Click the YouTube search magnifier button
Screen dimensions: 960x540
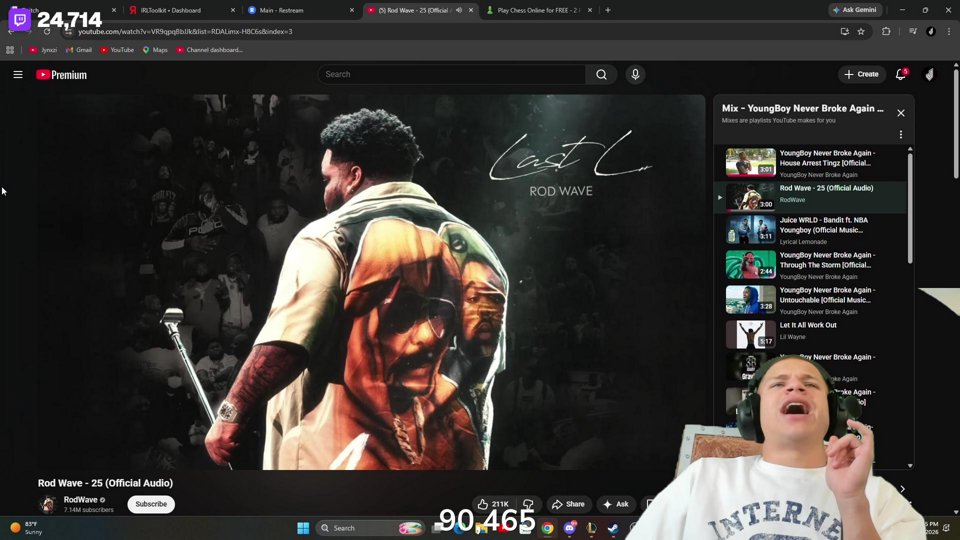[601, 75]
